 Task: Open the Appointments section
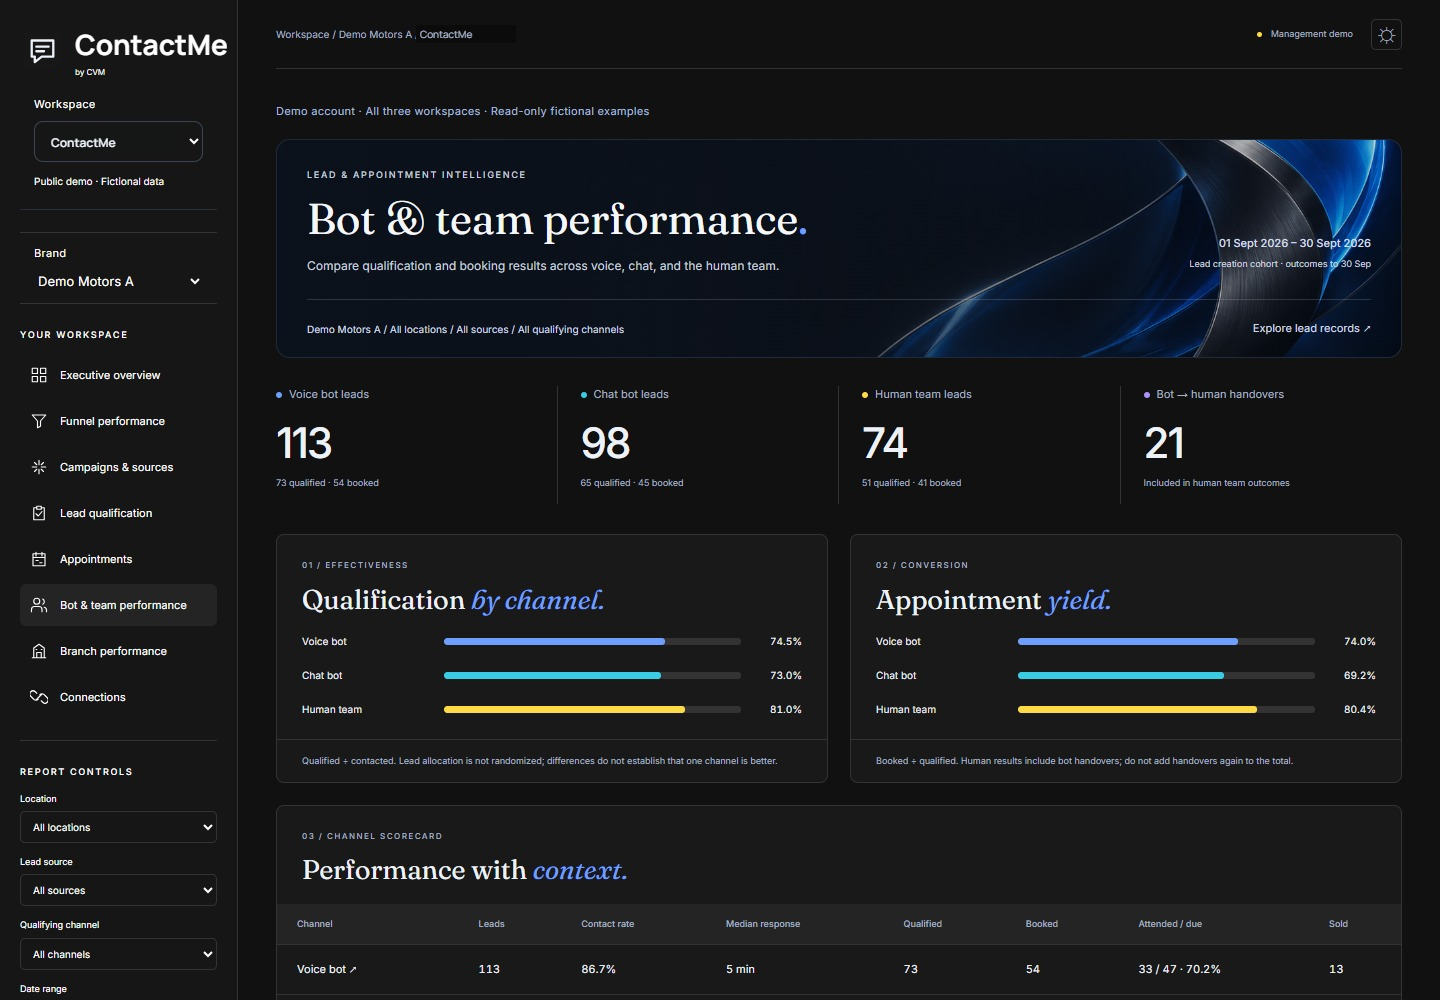coord(118,559)
